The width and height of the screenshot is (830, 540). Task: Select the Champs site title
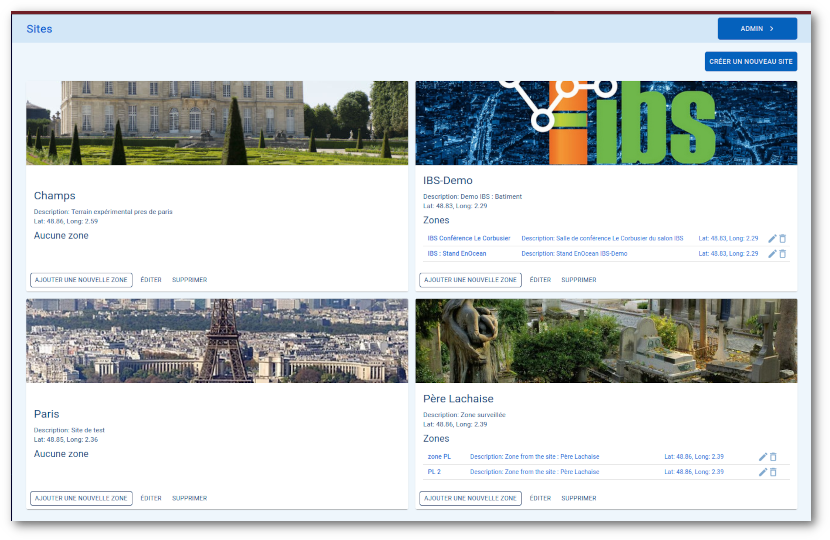[x=55, y=196]
